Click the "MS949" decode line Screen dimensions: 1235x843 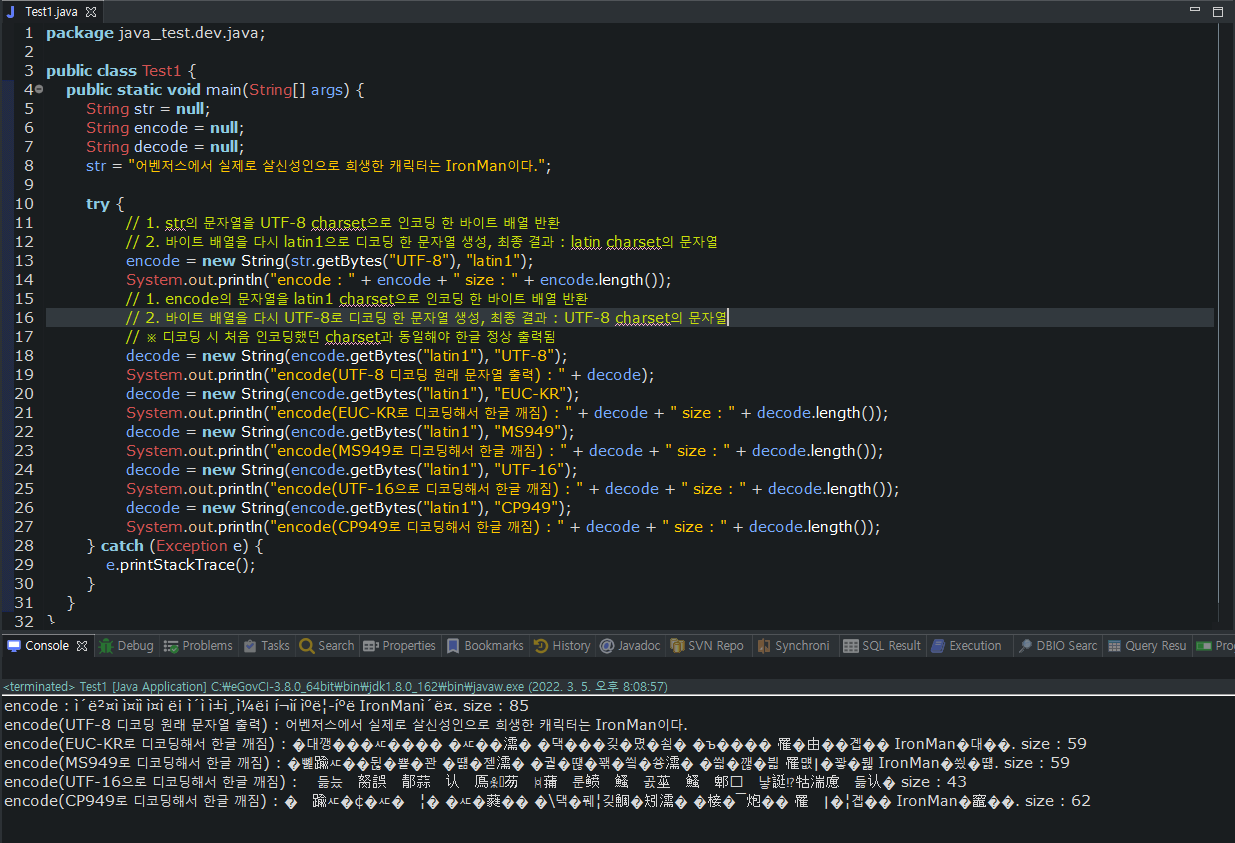point(350,432)
